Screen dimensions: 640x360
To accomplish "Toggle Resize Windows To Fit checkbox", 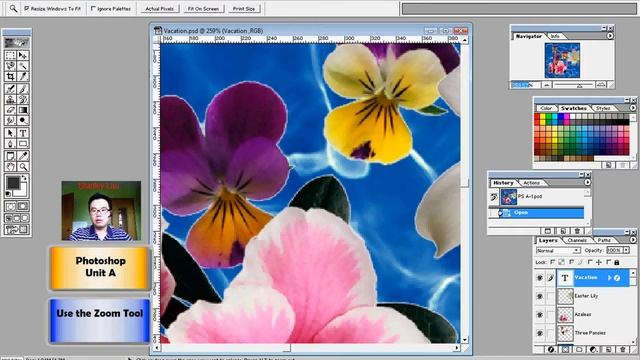I will 27,8.
